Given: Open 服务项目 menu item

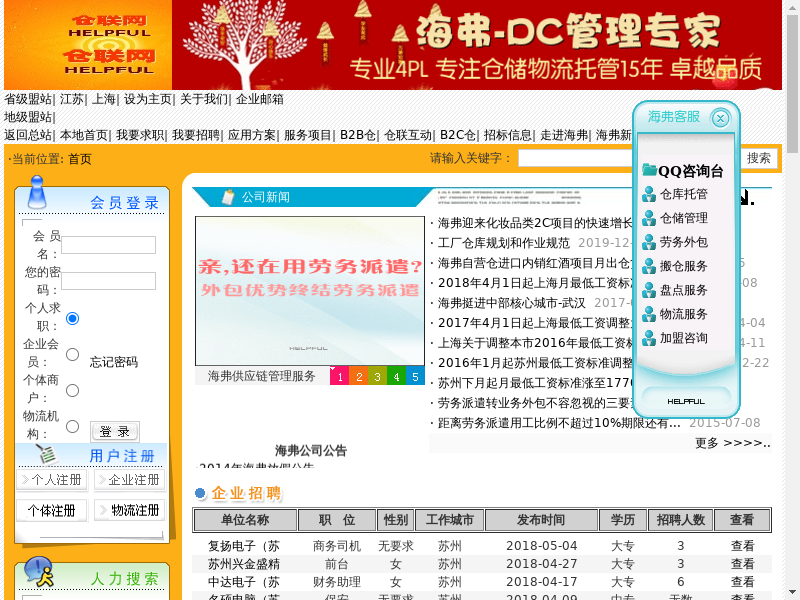Looking at the screenshot, I should (308, 135).
